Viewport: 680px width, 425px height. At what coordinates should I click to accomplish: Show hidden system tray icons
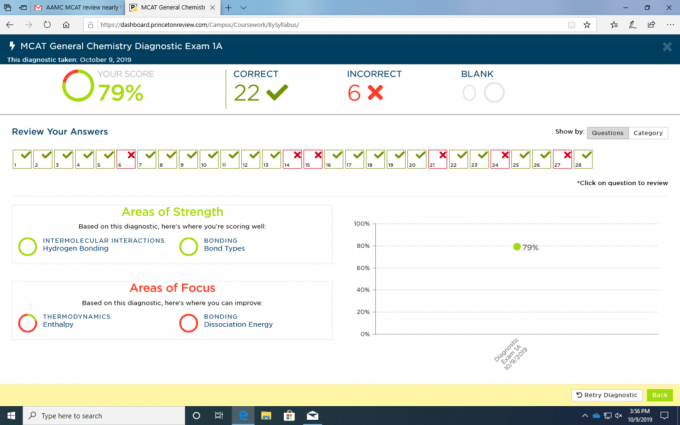[x=585, y=415]
